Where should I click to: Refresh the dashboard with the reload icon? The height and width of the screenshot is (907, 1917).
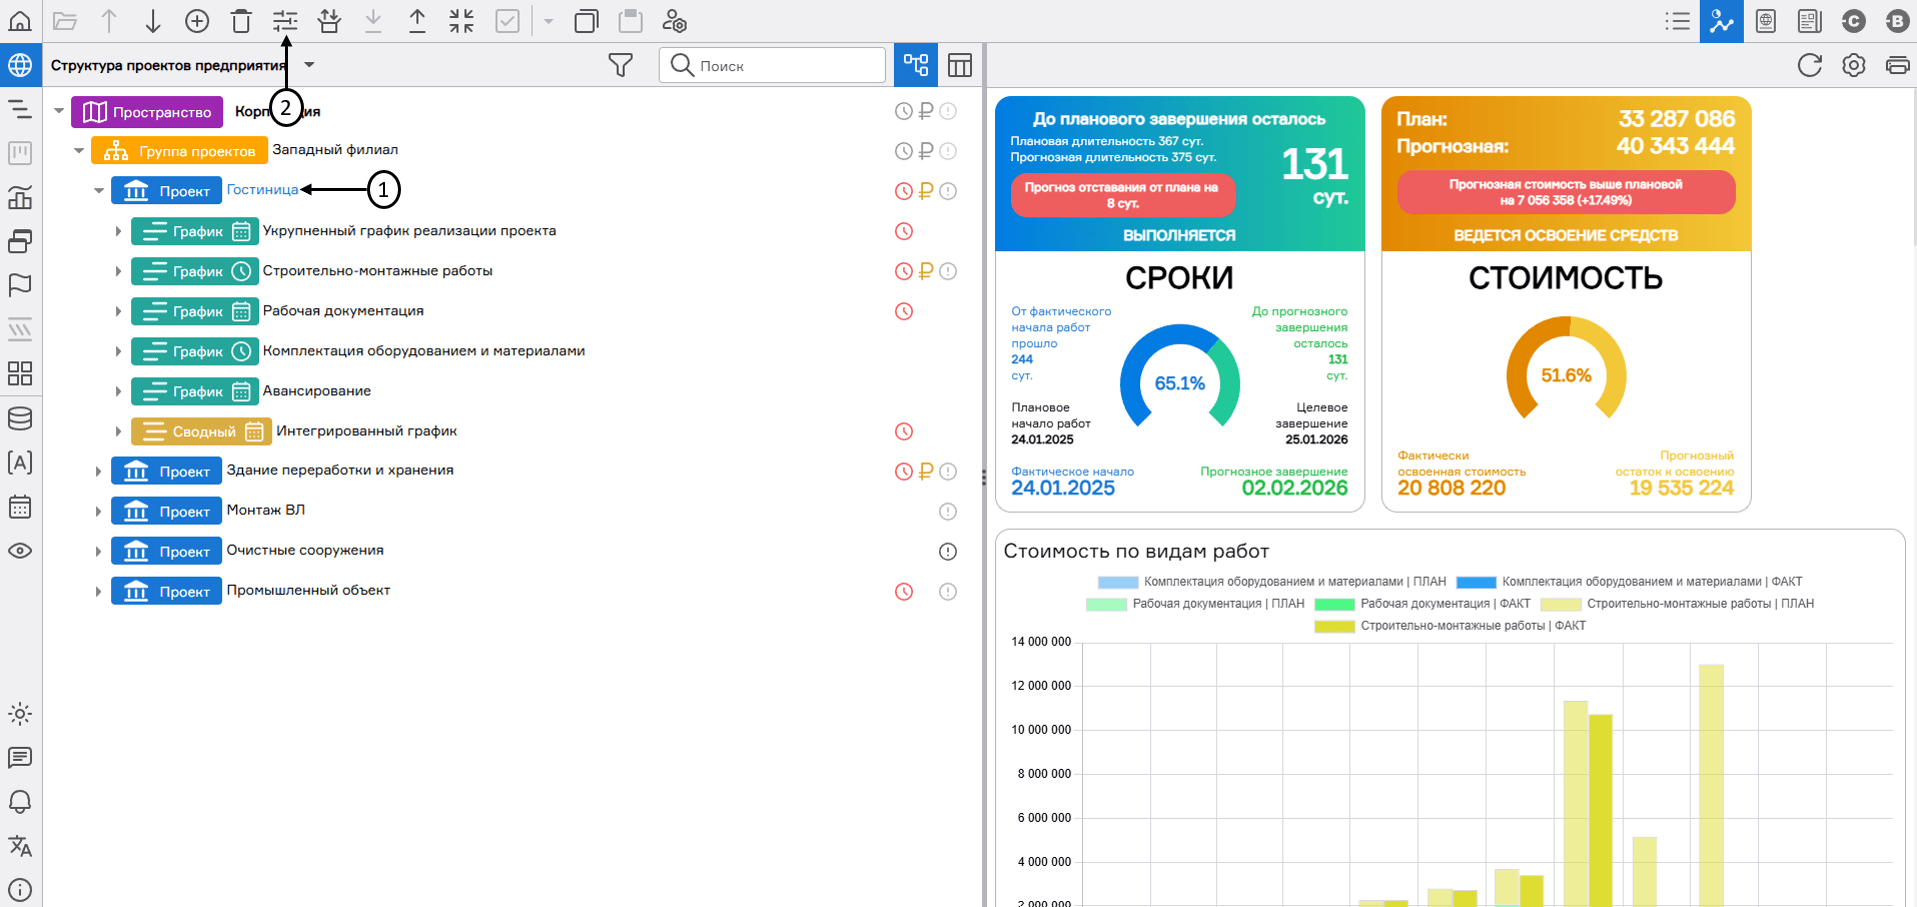(1809, 65)
